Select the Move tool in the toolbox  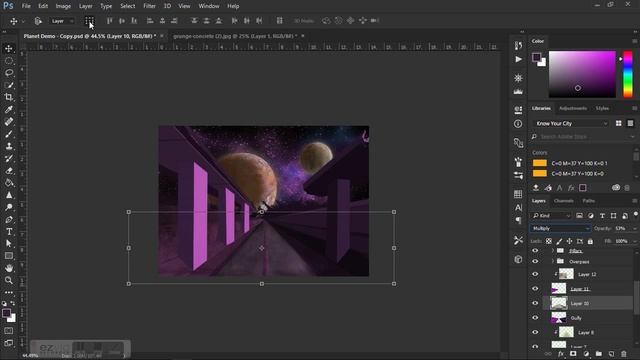(9, 49)
